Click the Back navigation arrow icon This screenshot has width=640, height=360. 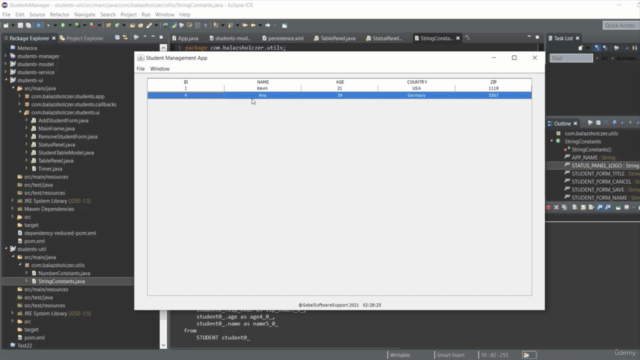[x=253, y=25]
